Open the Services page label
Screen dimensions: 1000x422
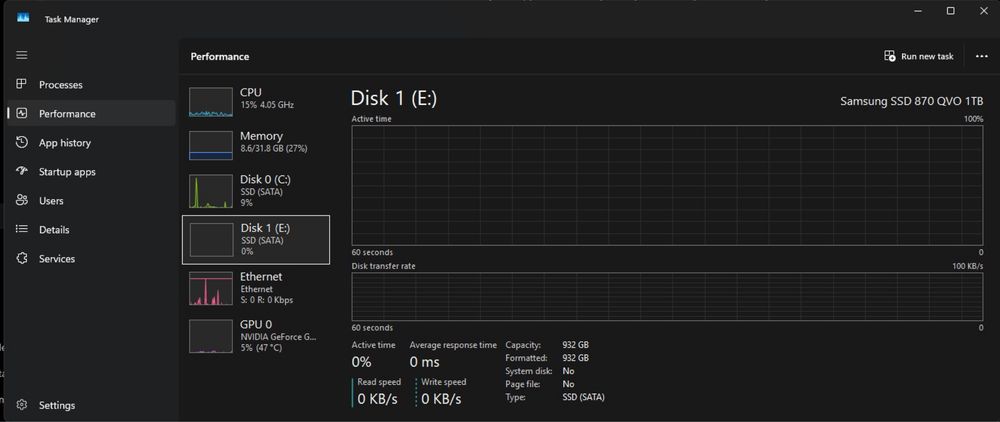(57, 259)
